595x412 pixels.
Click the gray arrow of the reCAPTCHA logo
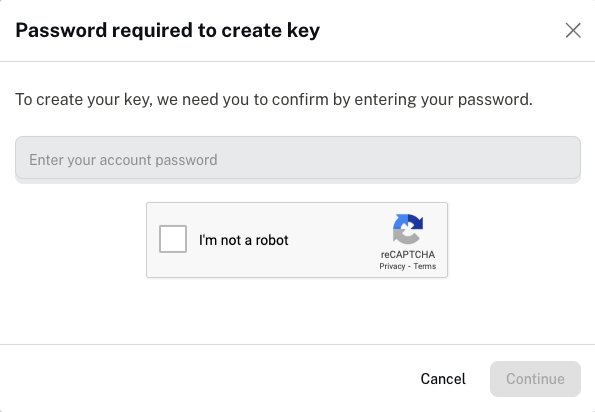(x=405, y=237)
